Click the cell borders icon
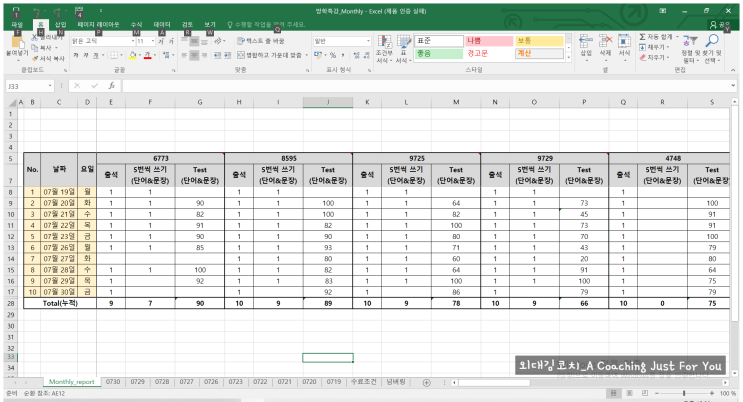The height and width of the screenshot is (402, 743). coord(114,55)
